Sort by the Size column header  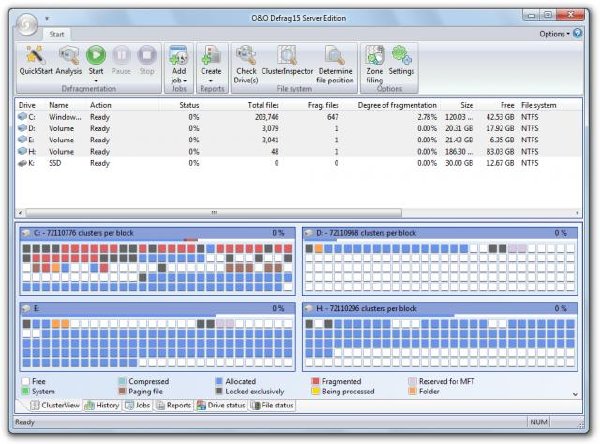[x=466, y=105]
